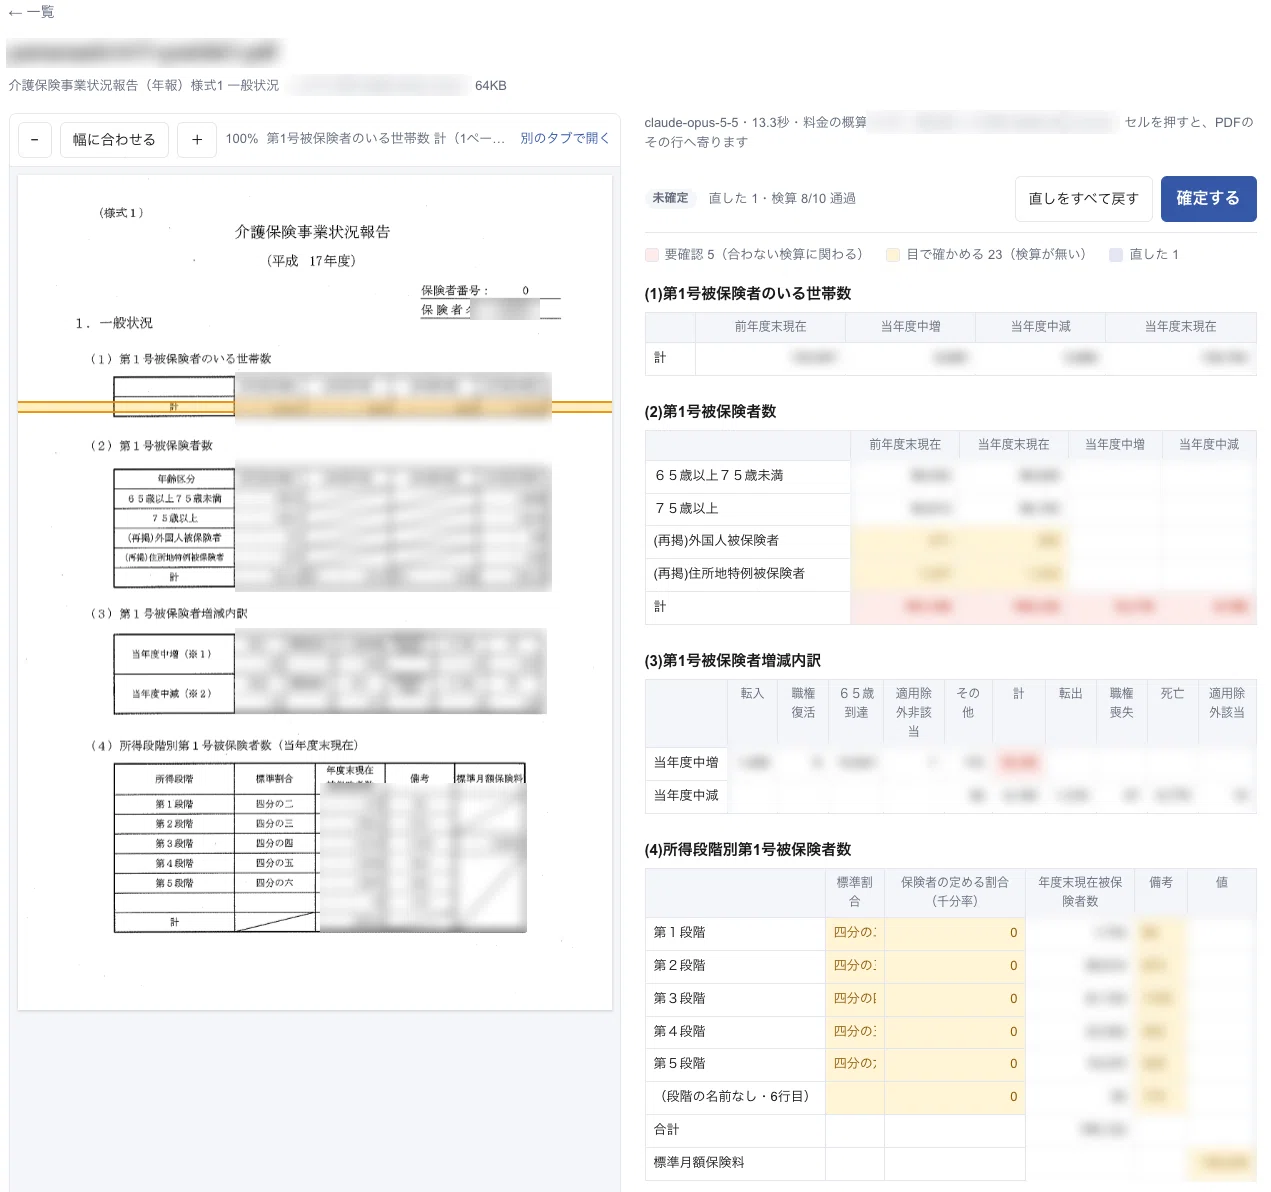Select 第3段階 保険者の定める割合 cell 0
Viewport: 1271px width, 1192px height.
[x=955, y=999]
